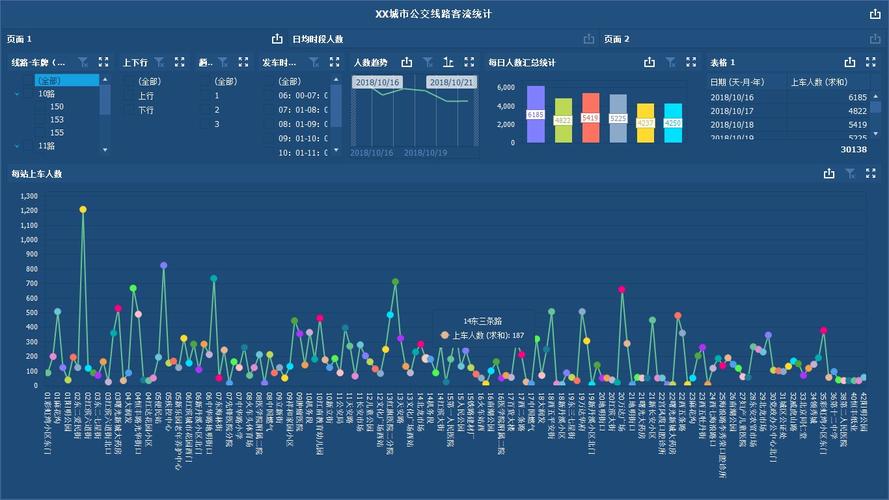Choose trip number 2 in 趟次 filter

tap(217, 110)
